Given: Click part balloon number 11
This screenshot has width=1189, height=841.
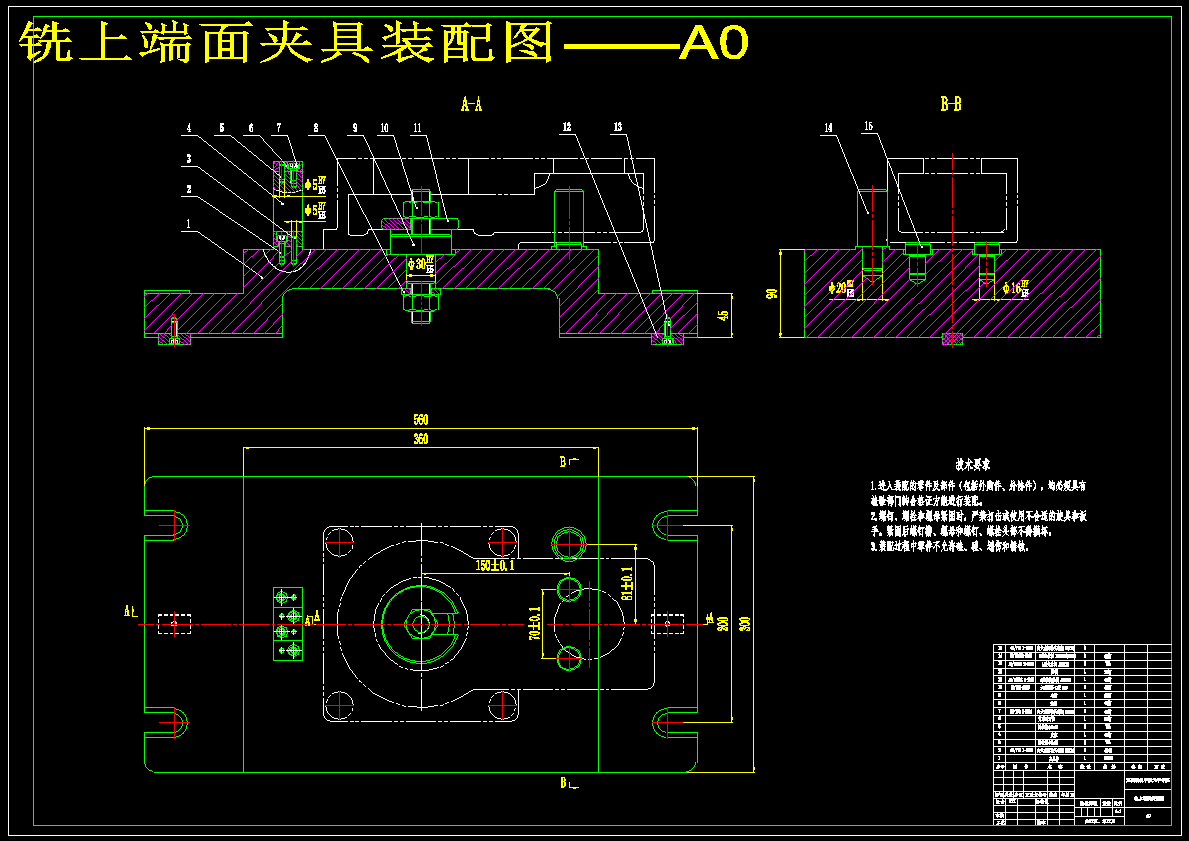Looking at the screenshot, I should tap(416, 129).
